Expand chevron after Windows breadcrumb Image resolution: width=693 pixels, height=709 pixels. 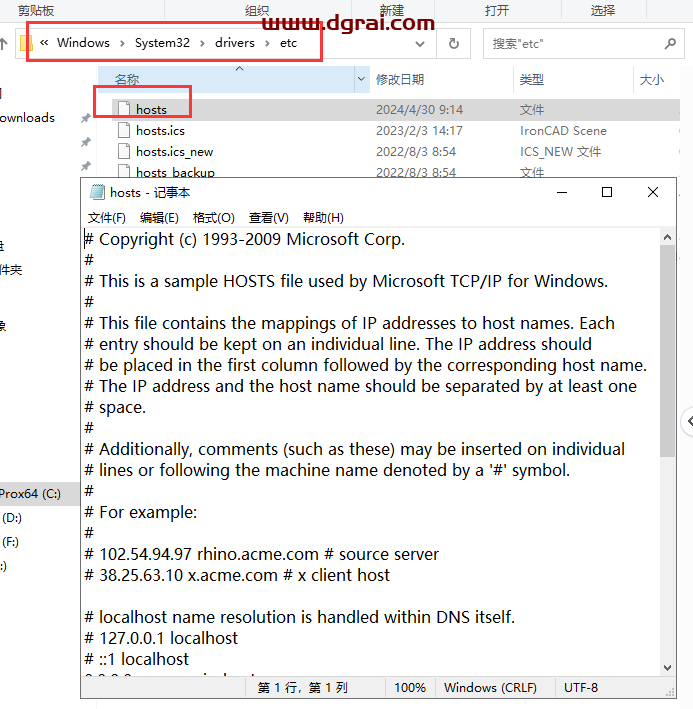tap(122, 43)
